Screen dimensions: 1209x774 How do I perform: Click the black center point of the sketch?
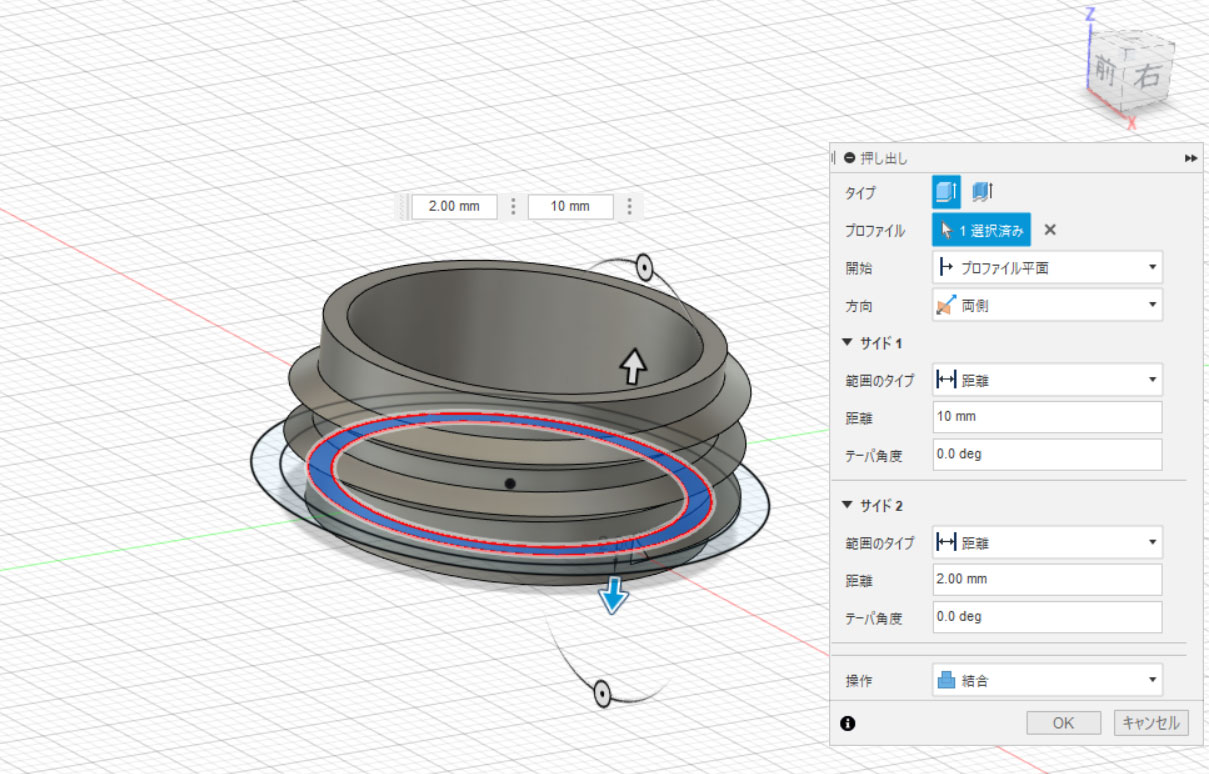click(x=510, y=484)
